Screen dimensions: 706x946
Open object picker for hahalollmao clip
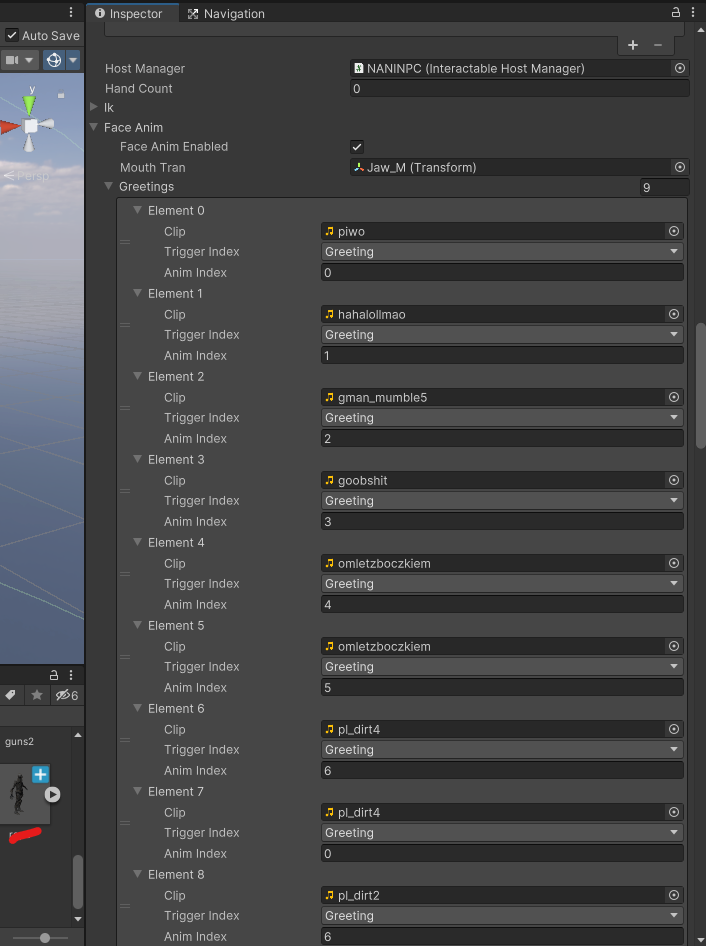(x=673, y=314)
